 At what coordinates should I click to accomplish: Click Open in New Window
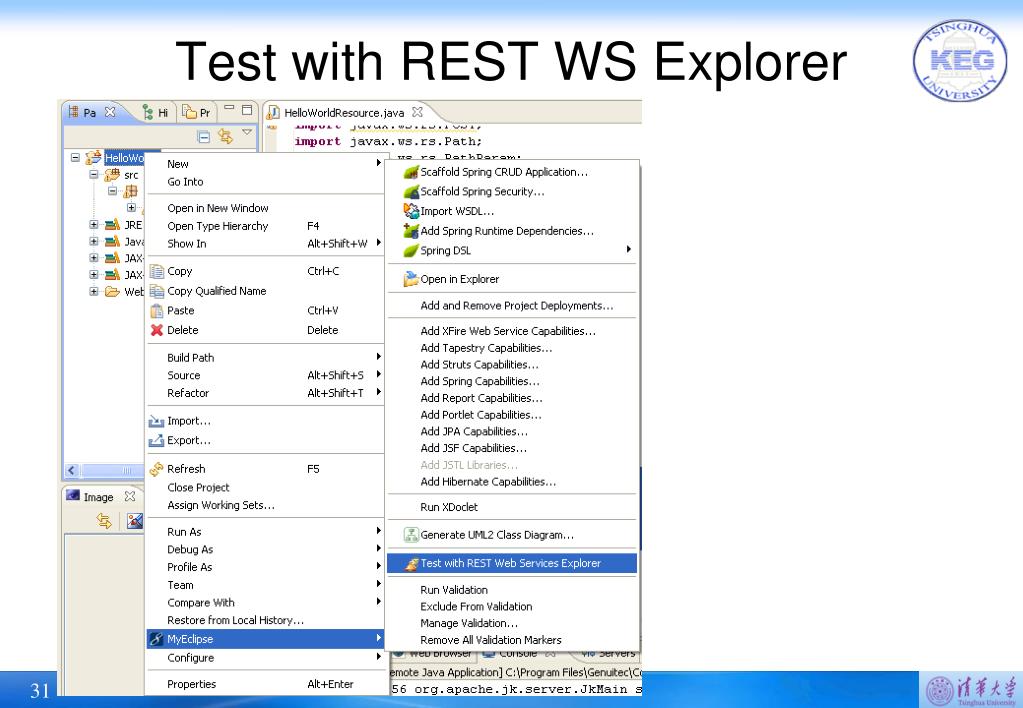tap(218, 208)
